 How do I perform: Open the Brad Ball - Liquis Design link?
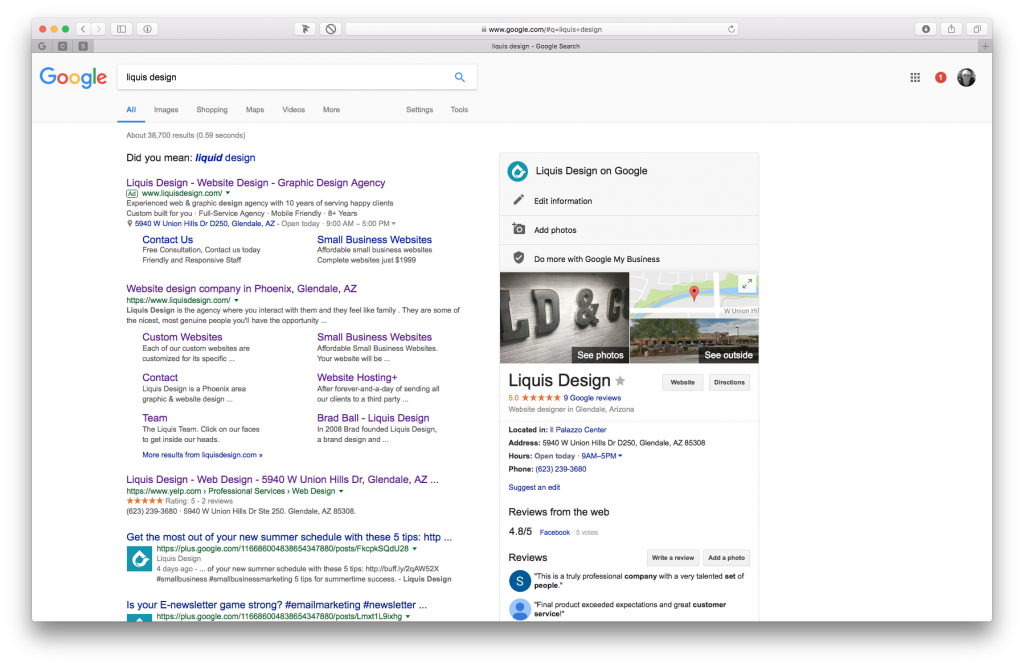tap(373, 418)
